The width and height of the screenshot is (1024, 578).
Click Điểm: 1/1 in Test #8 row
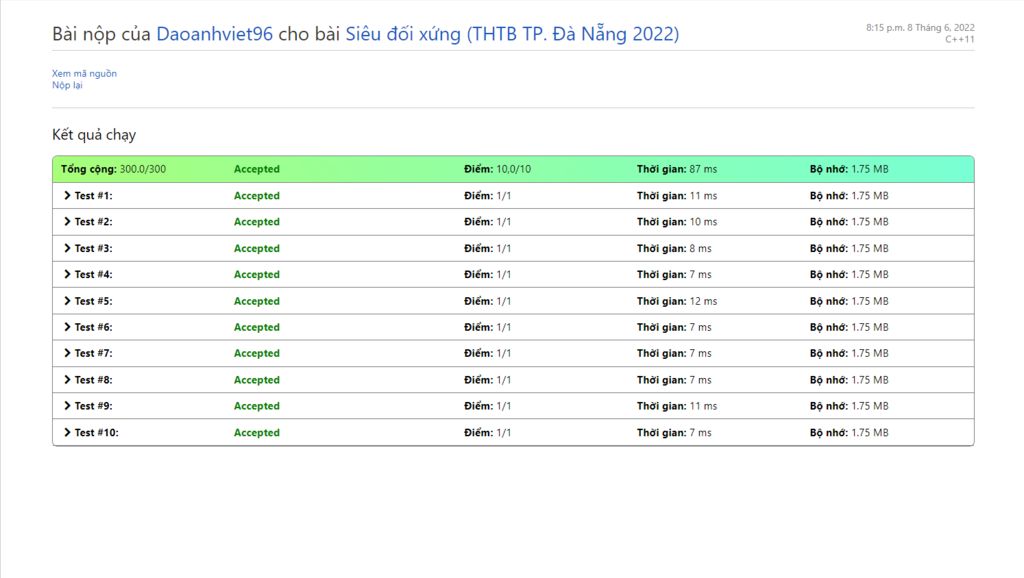488,379
